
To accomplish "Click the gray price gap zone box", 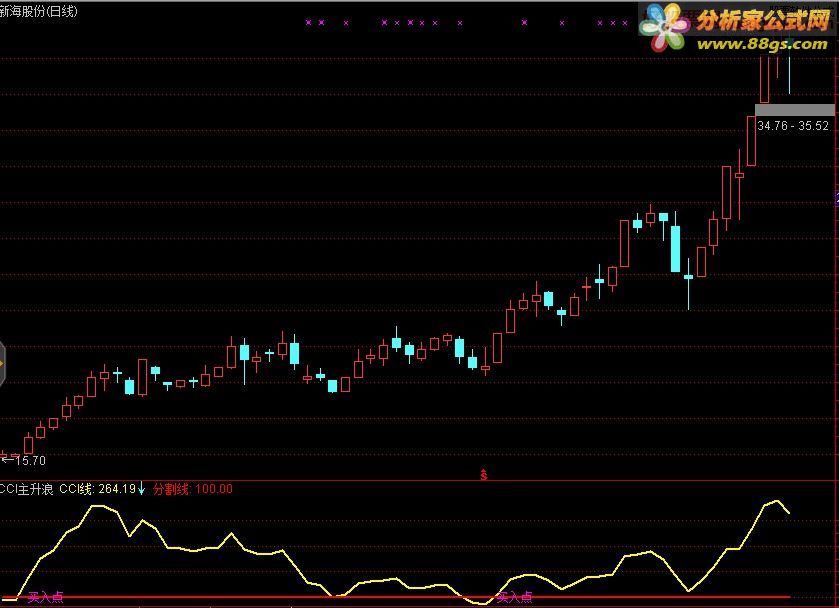I will pyautogui.click(x=795, y=110).
